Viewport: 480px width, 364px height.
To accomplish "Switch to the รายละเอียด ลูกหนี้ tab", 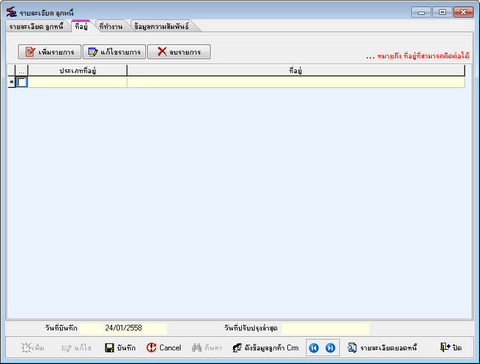I will click(x=36, y=26).
